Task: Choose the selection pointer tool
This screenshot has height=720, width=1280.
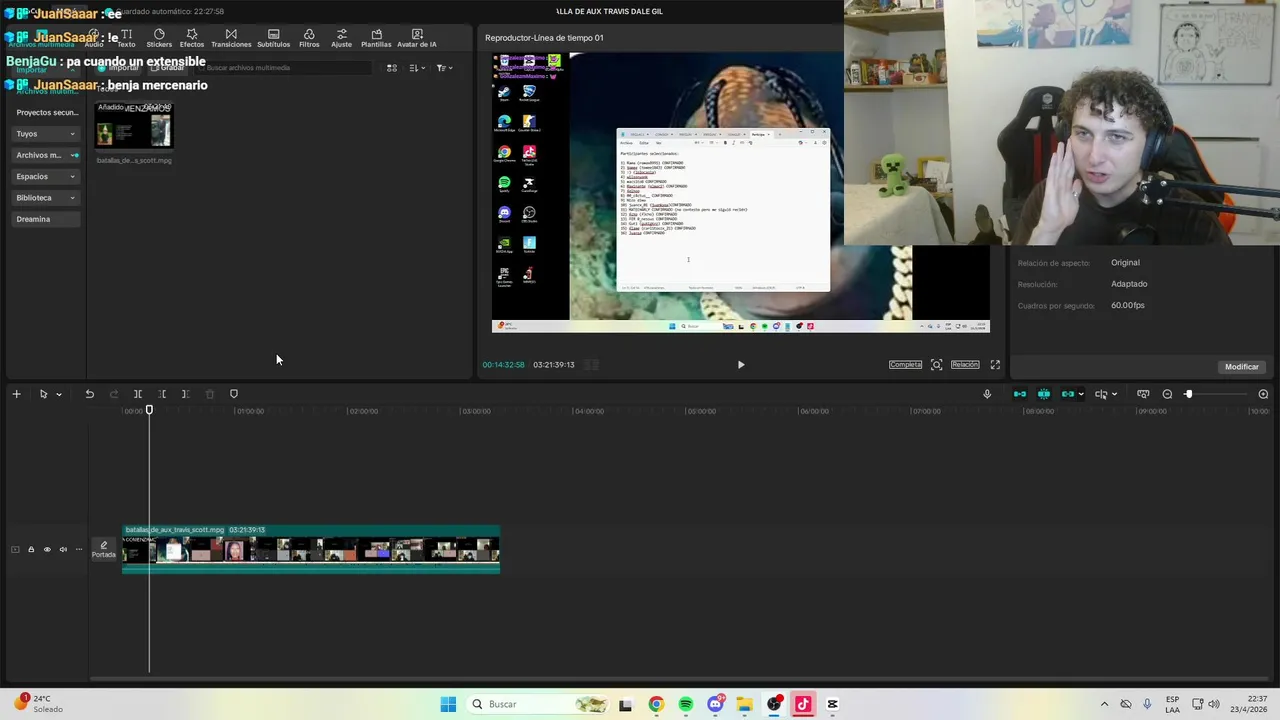Action: pos(43,394)
